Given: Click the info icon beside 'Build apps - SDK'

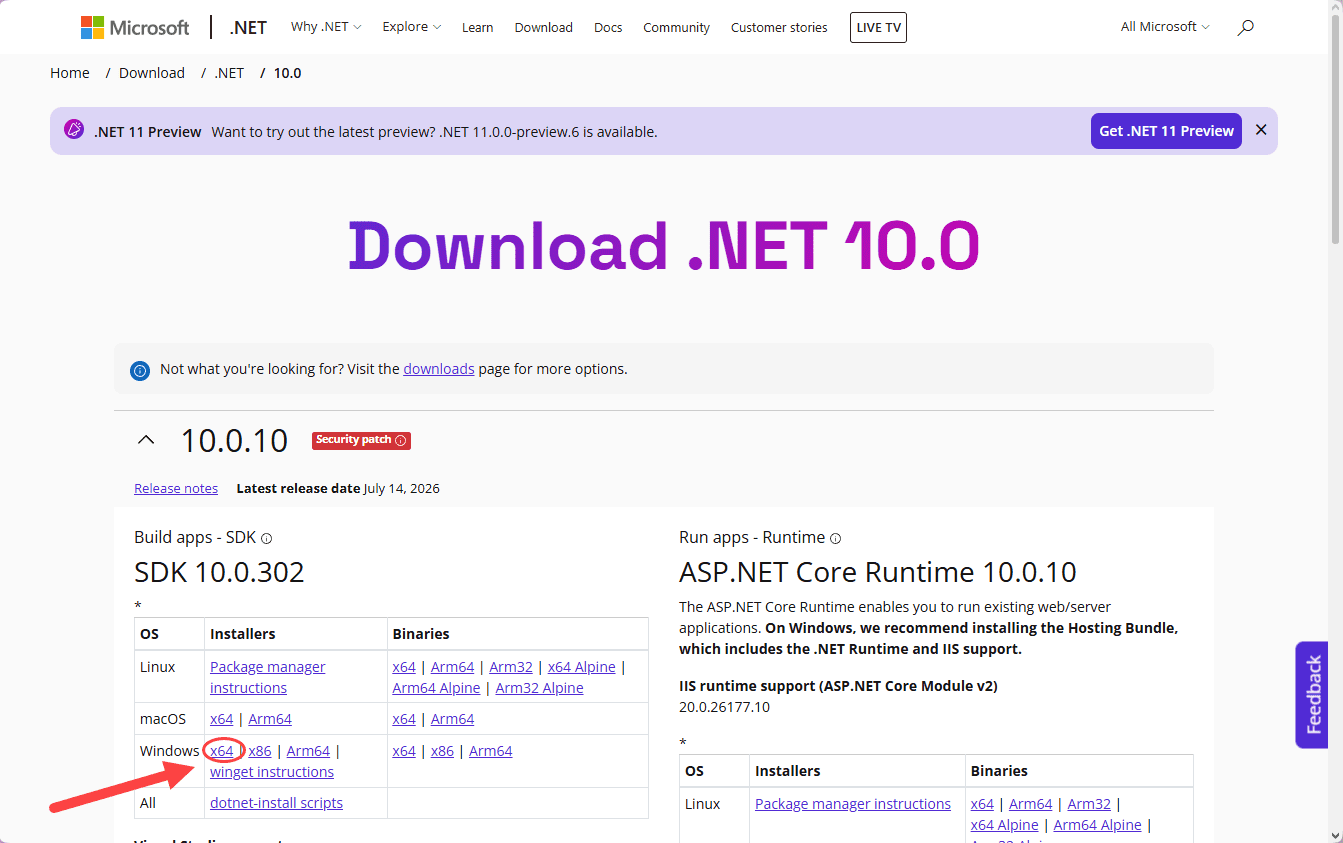Looking at the screenshot, I should point(267,538).
